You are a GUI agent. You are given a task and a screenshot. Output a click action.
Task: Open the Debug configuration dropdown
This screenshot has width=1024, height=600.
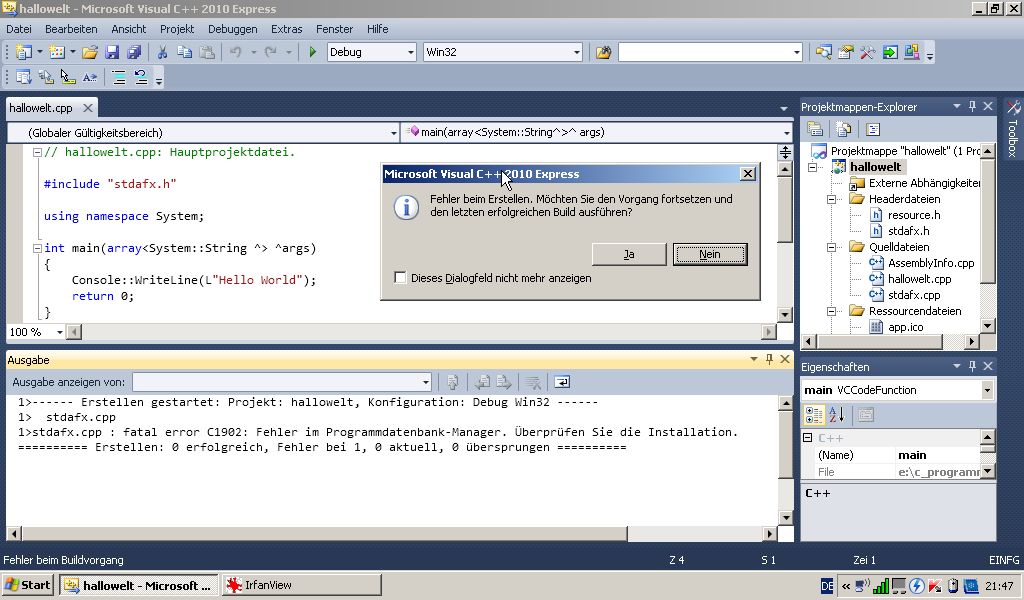(x=411, y=52)
